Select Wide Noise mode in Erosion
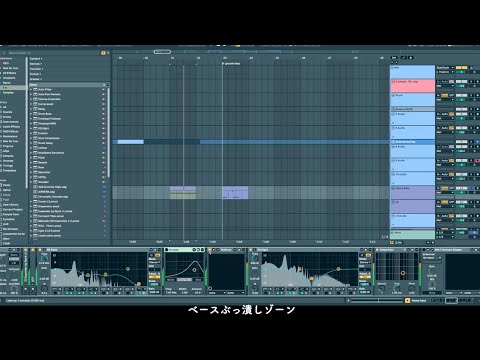This screenshot has width=480, height=360. [185, 280]
